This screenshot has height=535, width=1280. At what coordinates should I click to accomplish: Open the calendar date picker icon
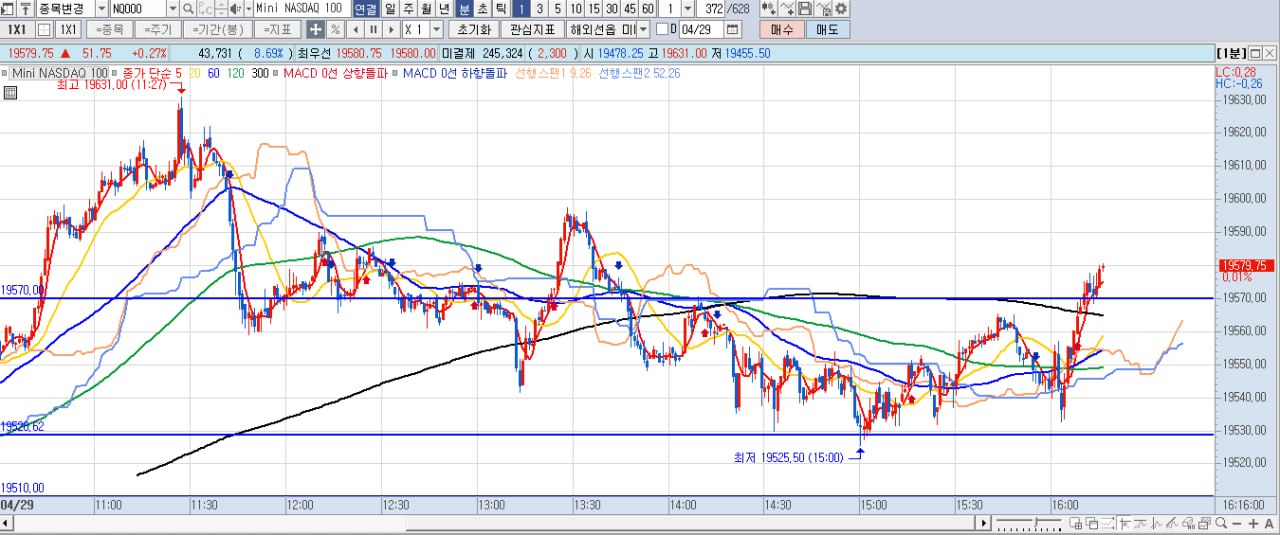(732, 29)
